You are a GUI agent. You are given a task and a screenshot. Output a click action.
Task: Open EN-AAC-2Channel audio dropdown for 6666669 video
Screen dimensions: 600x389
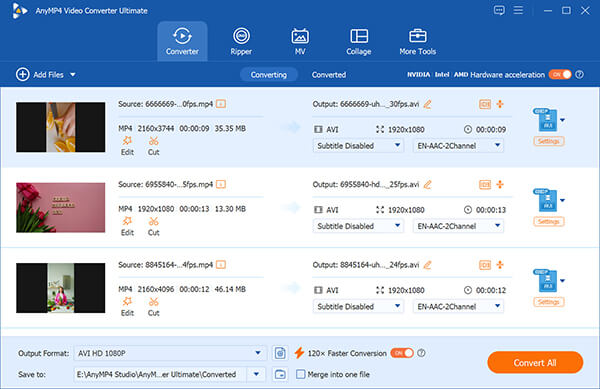coord(458,146)
